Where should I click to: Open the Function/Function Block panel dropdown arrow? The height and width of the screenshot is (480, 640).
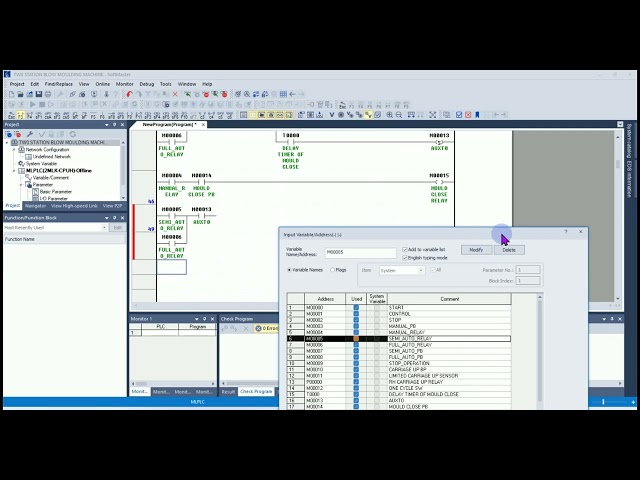click(107, 218)
